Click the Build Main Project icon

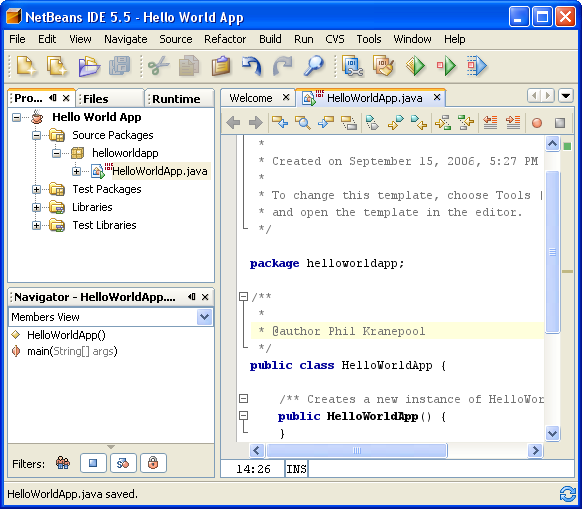(353, 66)
